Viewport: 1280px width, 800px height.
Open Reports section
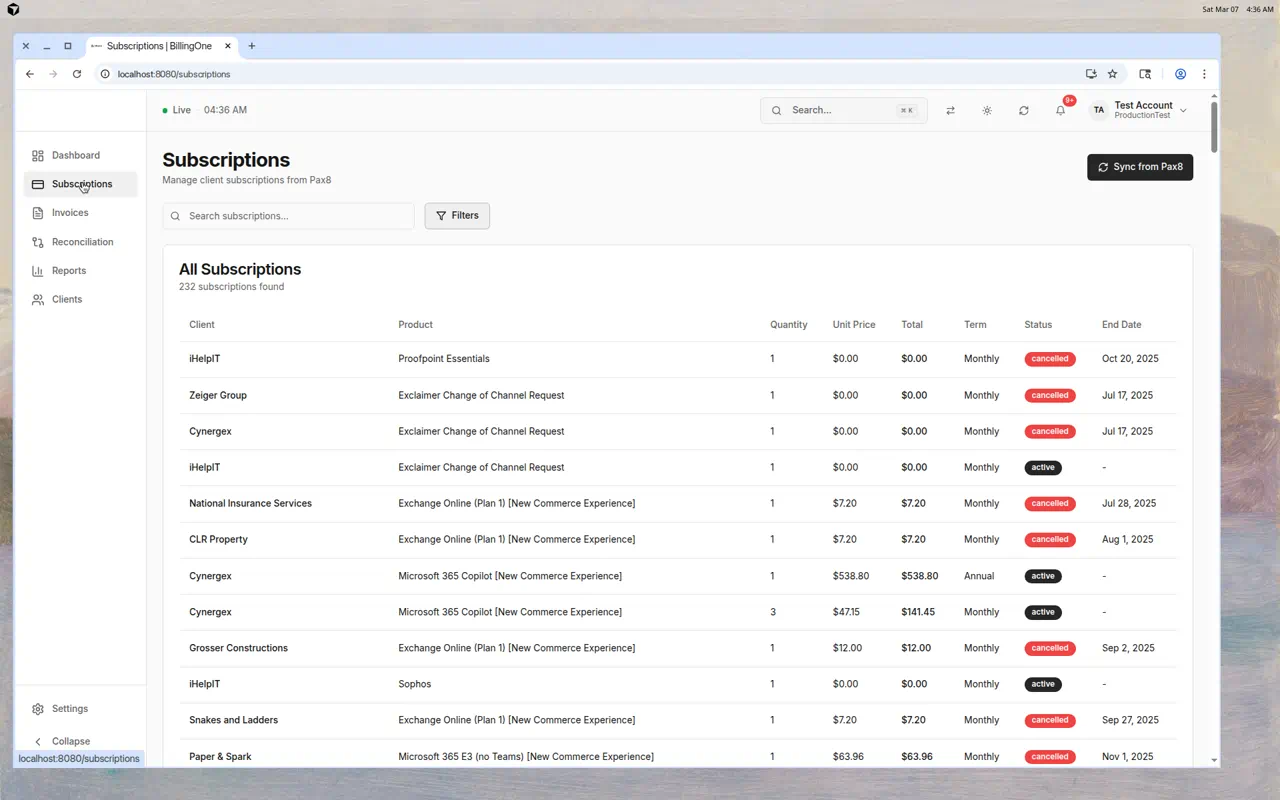(x=81, y=271)
